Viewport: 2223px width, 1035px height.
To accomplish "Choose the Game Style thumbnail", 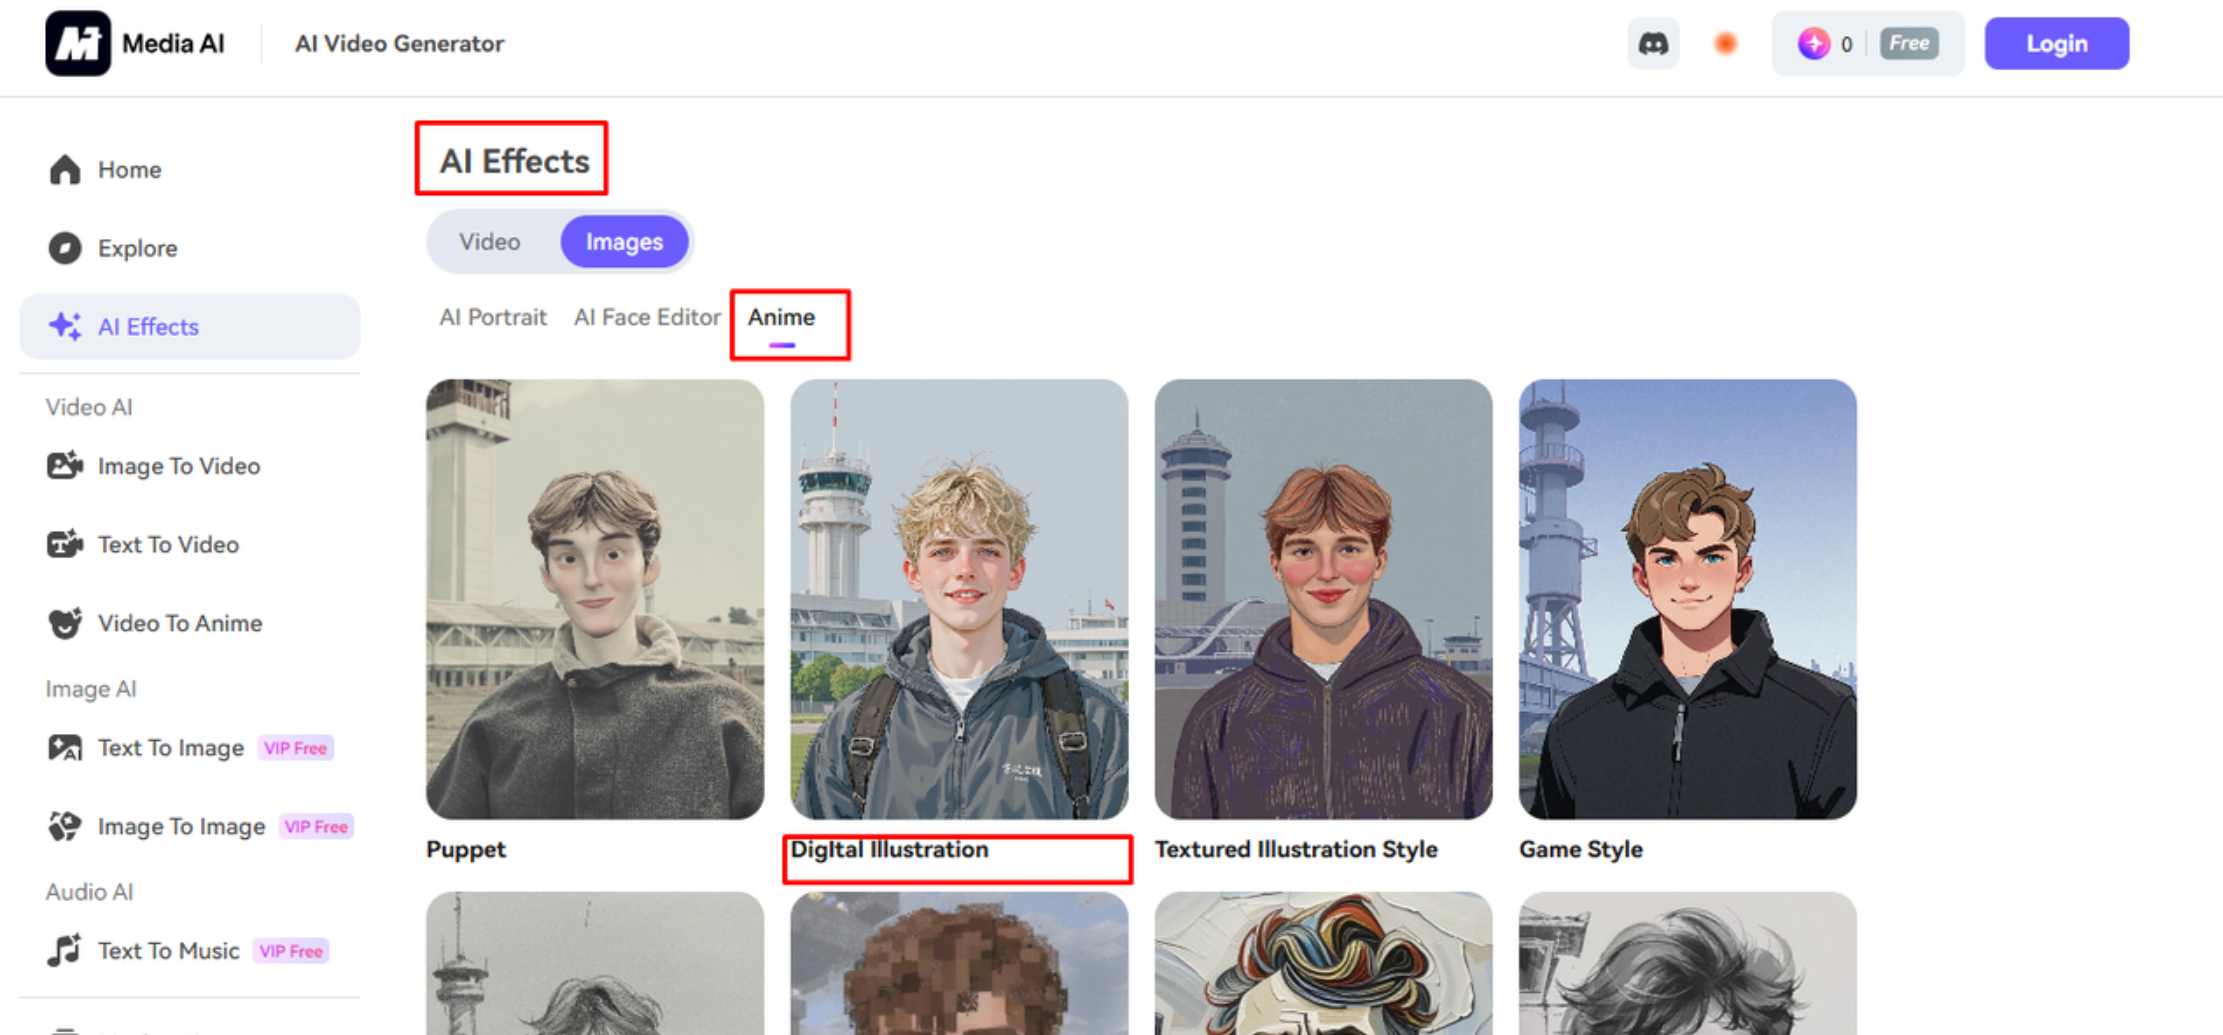I will [x=1687, y=599].
